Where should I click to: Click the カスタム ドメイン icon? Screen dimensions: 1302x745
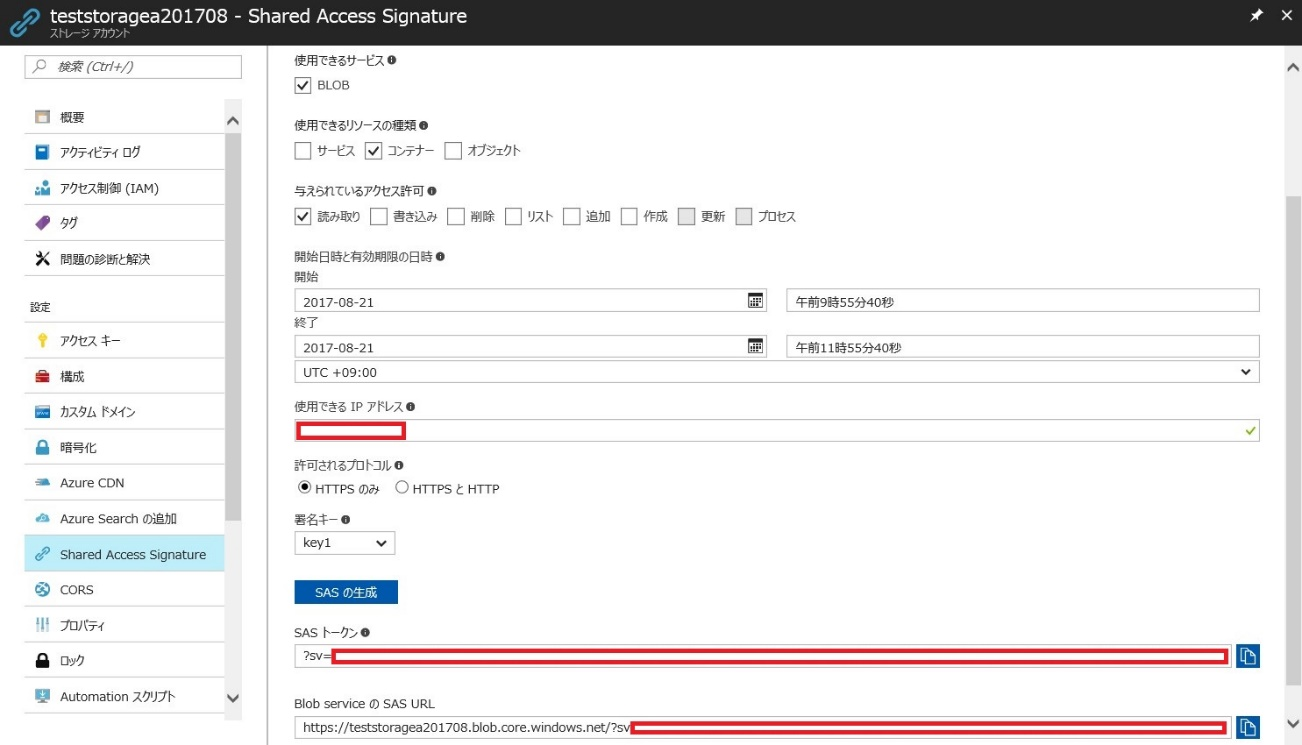(42, 412)
